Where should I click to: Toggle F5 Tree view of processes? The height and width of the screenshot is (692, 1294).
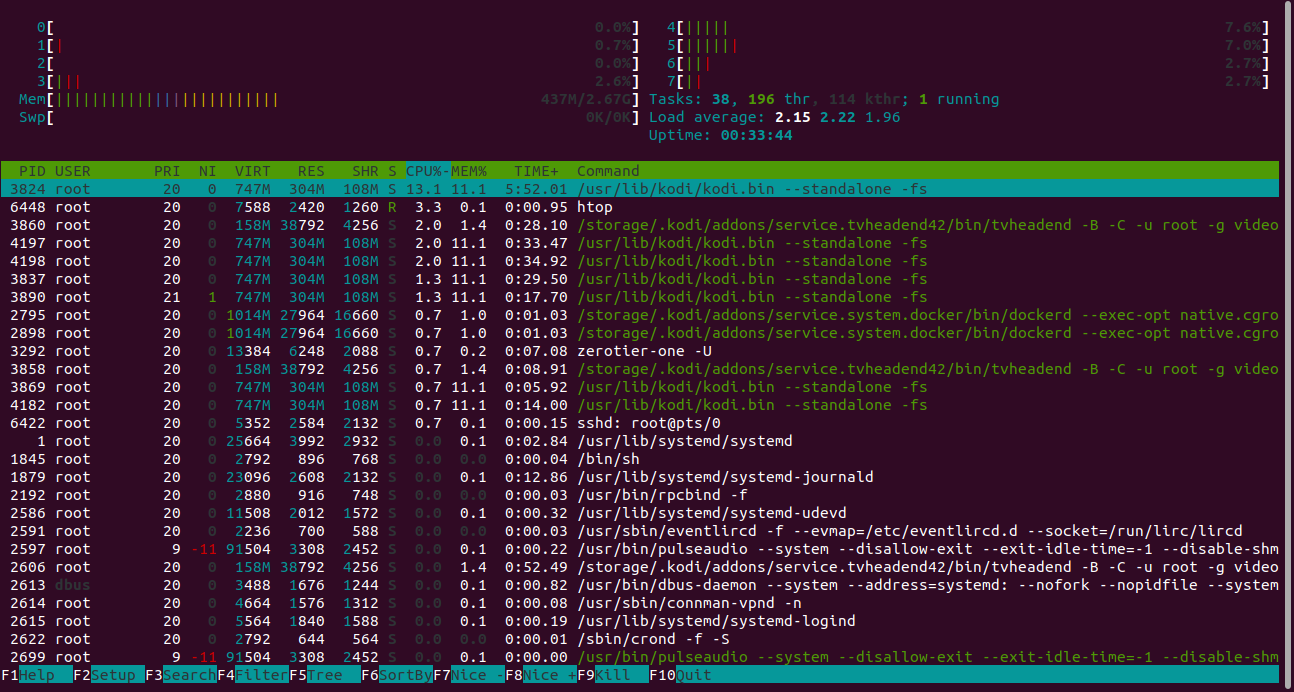click(325, 675)
